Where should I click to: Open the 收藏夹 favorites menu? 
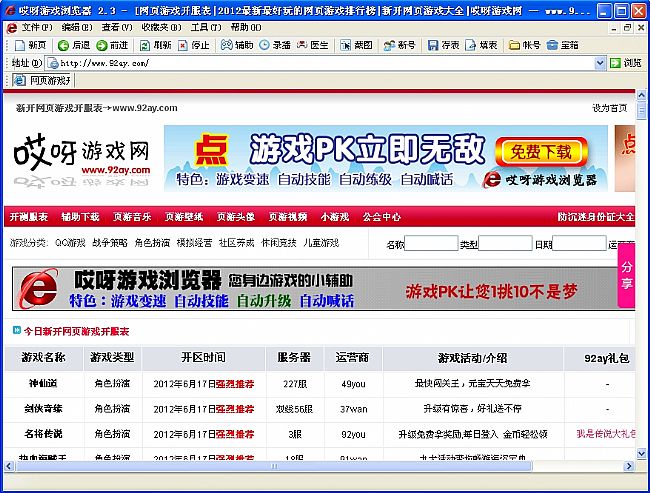click(161, 27)
